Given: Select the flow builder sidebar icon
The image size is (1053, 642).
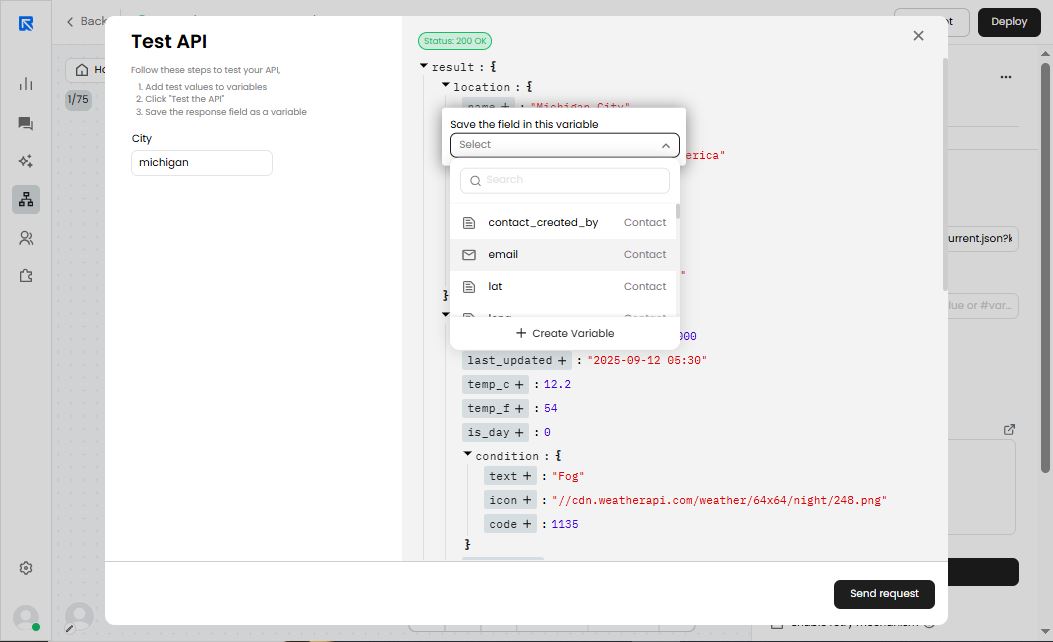Looking at the screenshot, I should [x=26, y=200].
